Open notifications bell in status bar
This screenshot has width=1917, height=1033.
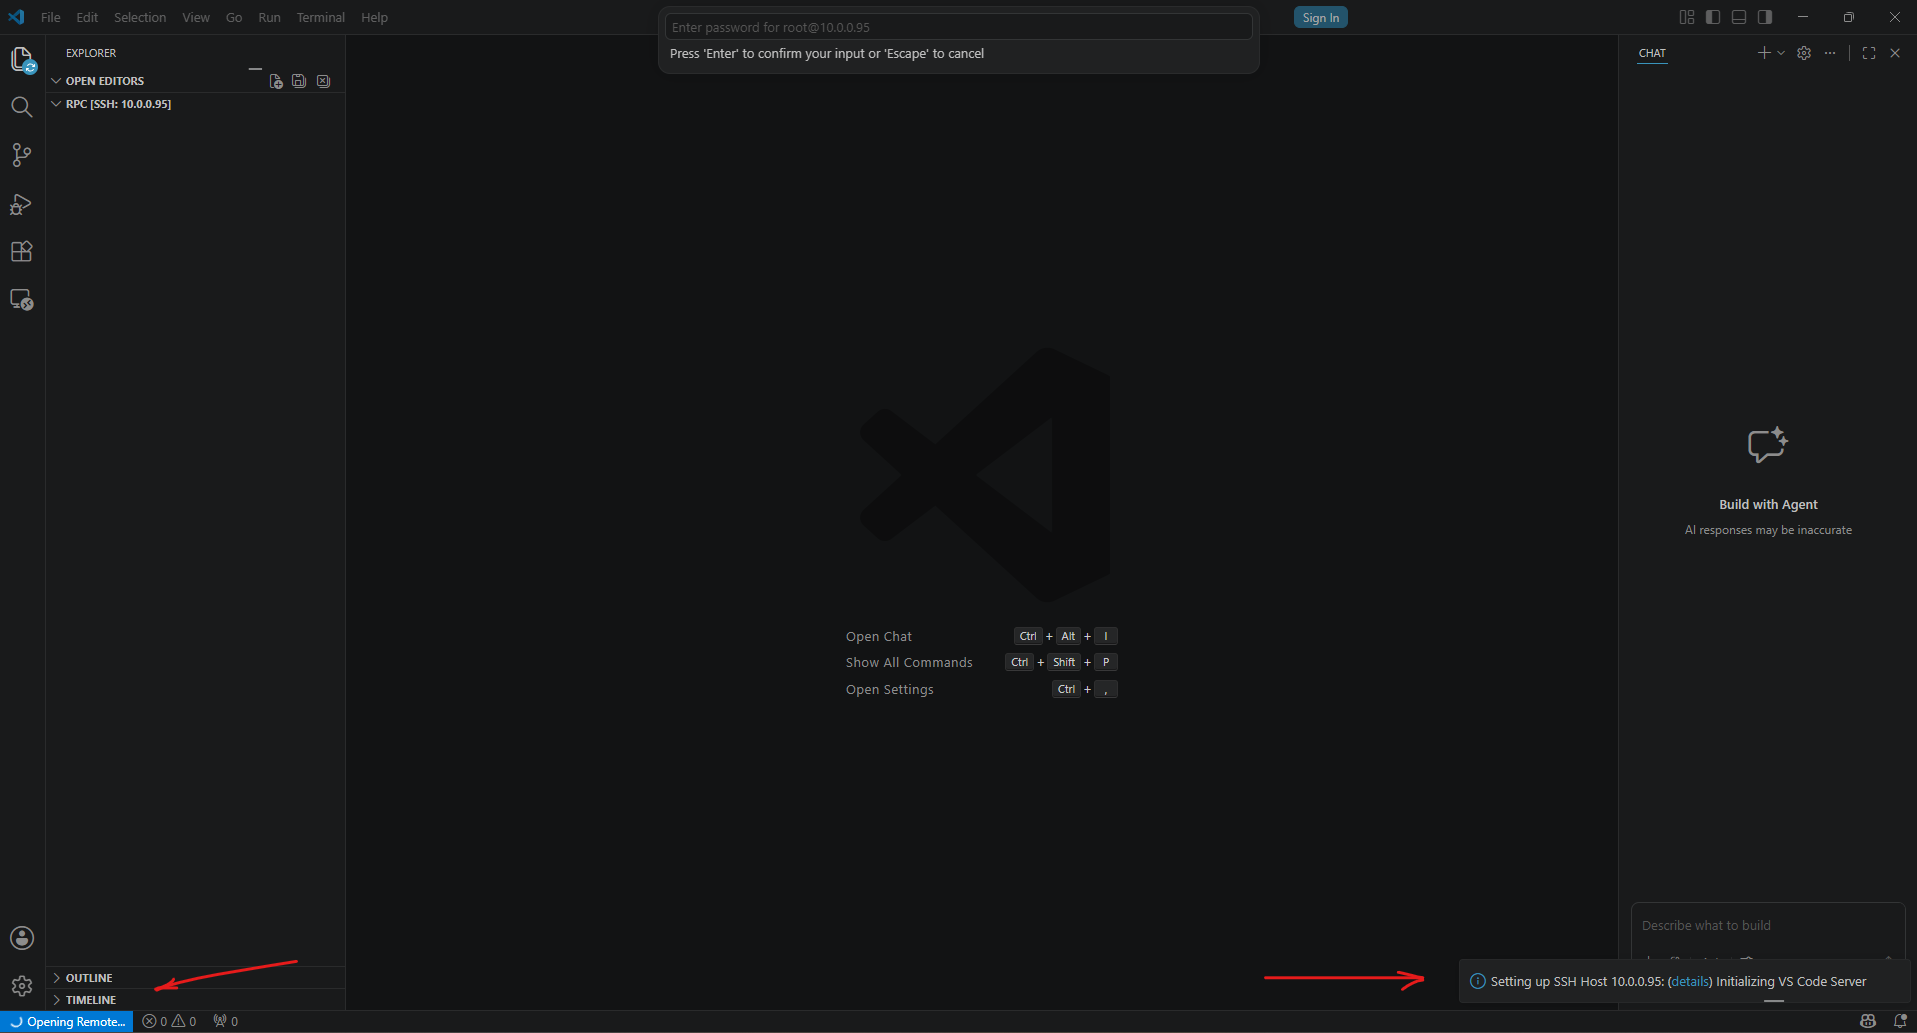[x=1900, y=1021]
